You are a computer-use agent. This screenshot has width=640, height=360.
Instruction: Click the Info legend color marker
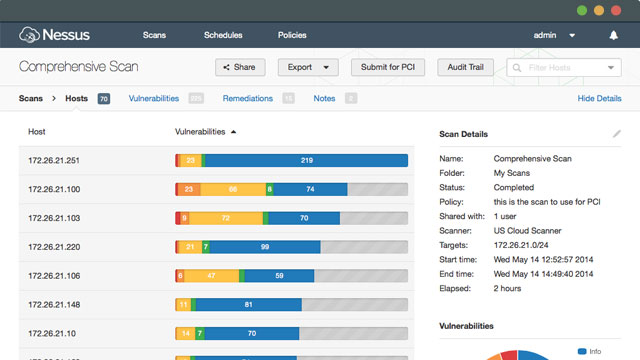click(x=582, y=351)
